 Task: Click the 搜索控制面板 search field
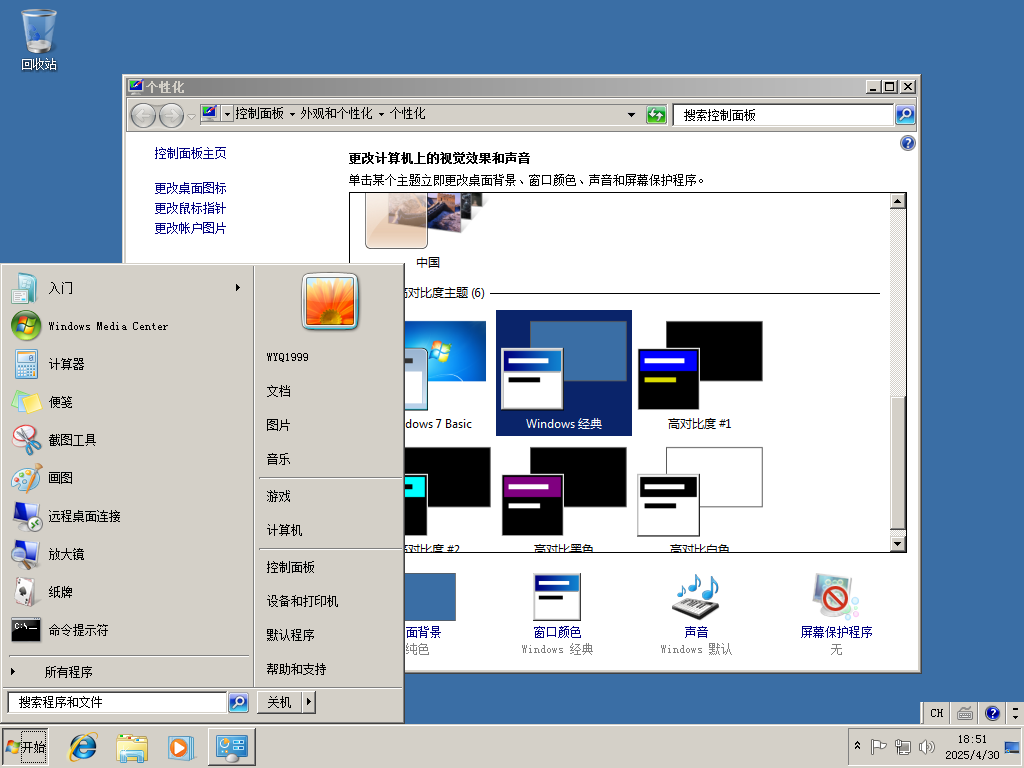click(784, 115)
